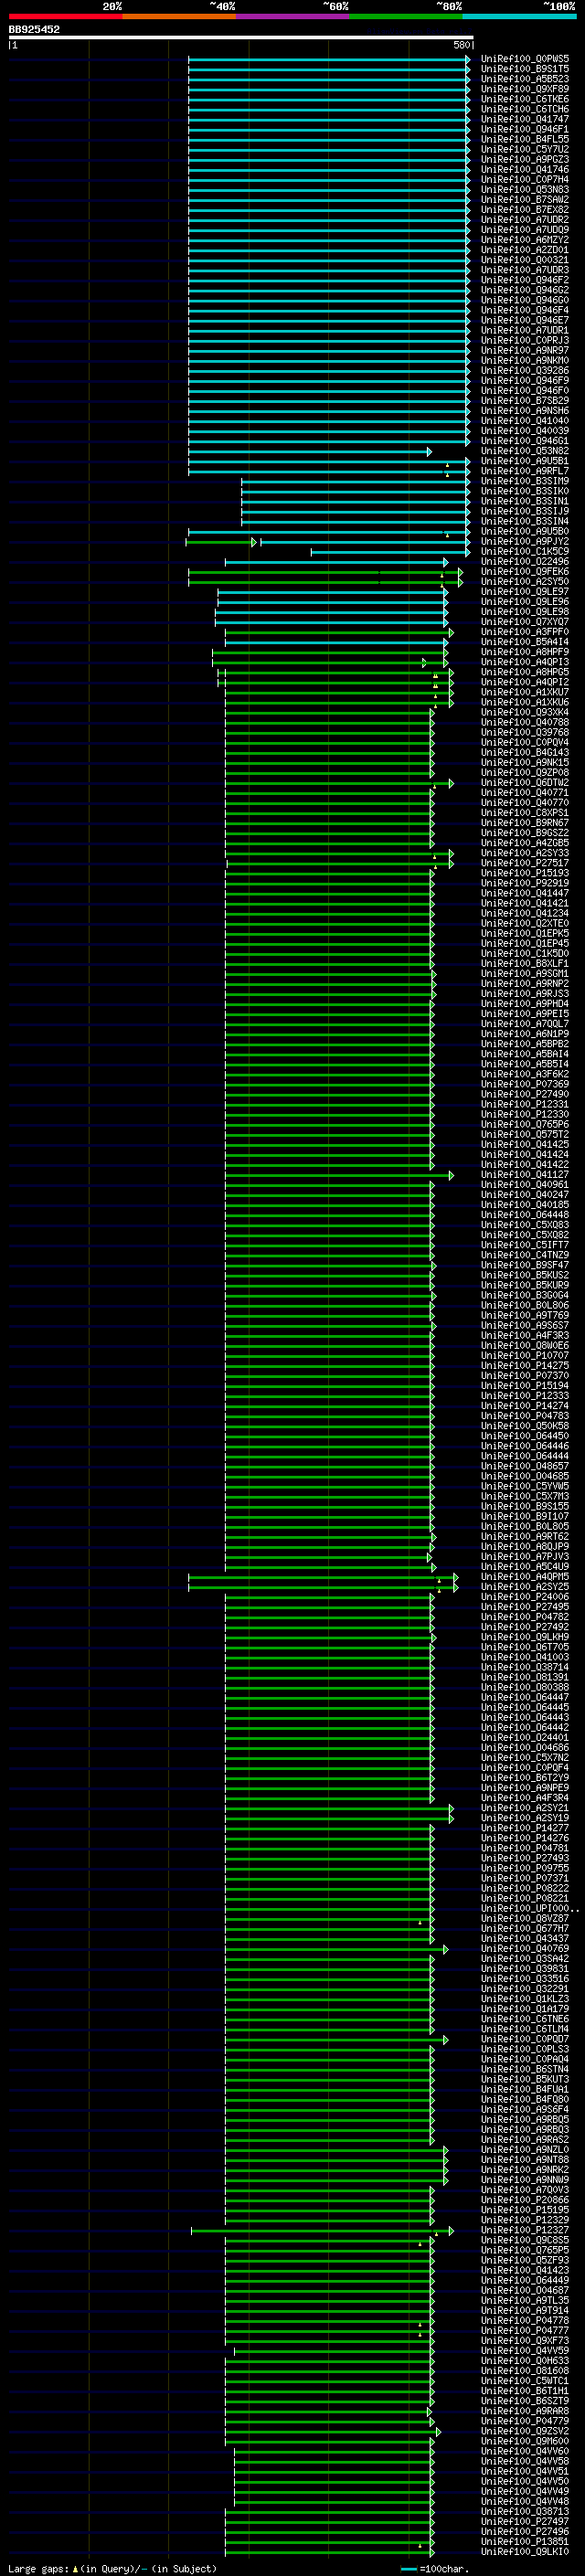Viewport: 585px width, 2576px height.
Task: Click hit label UniRef100_Q9ZSV2
Action: coord(524,2430)
